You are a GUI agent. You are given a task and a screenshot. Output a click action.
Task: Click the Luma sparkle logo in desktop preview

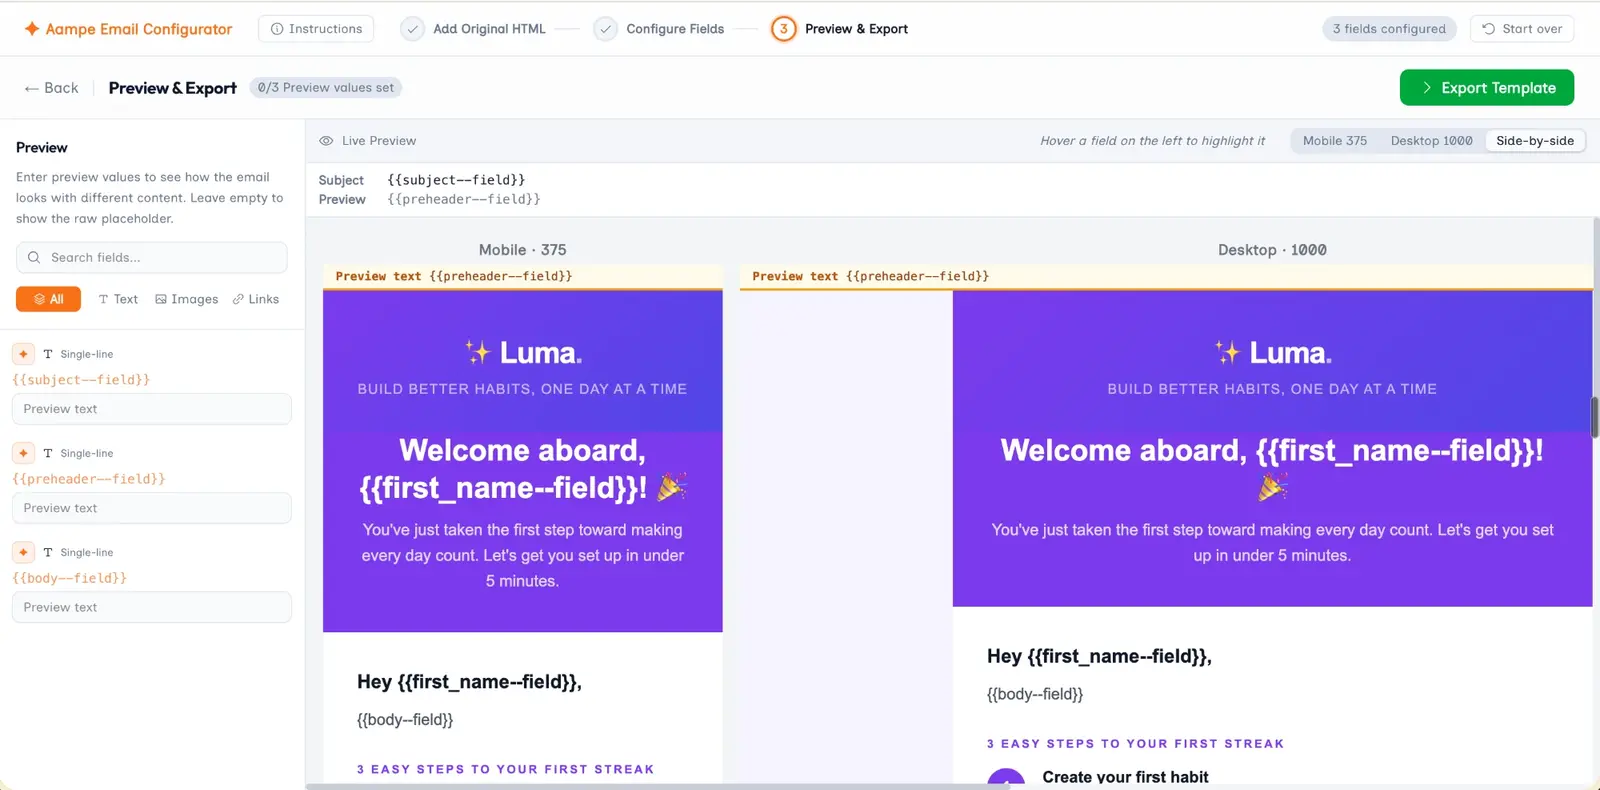[x=1228, y=352]
